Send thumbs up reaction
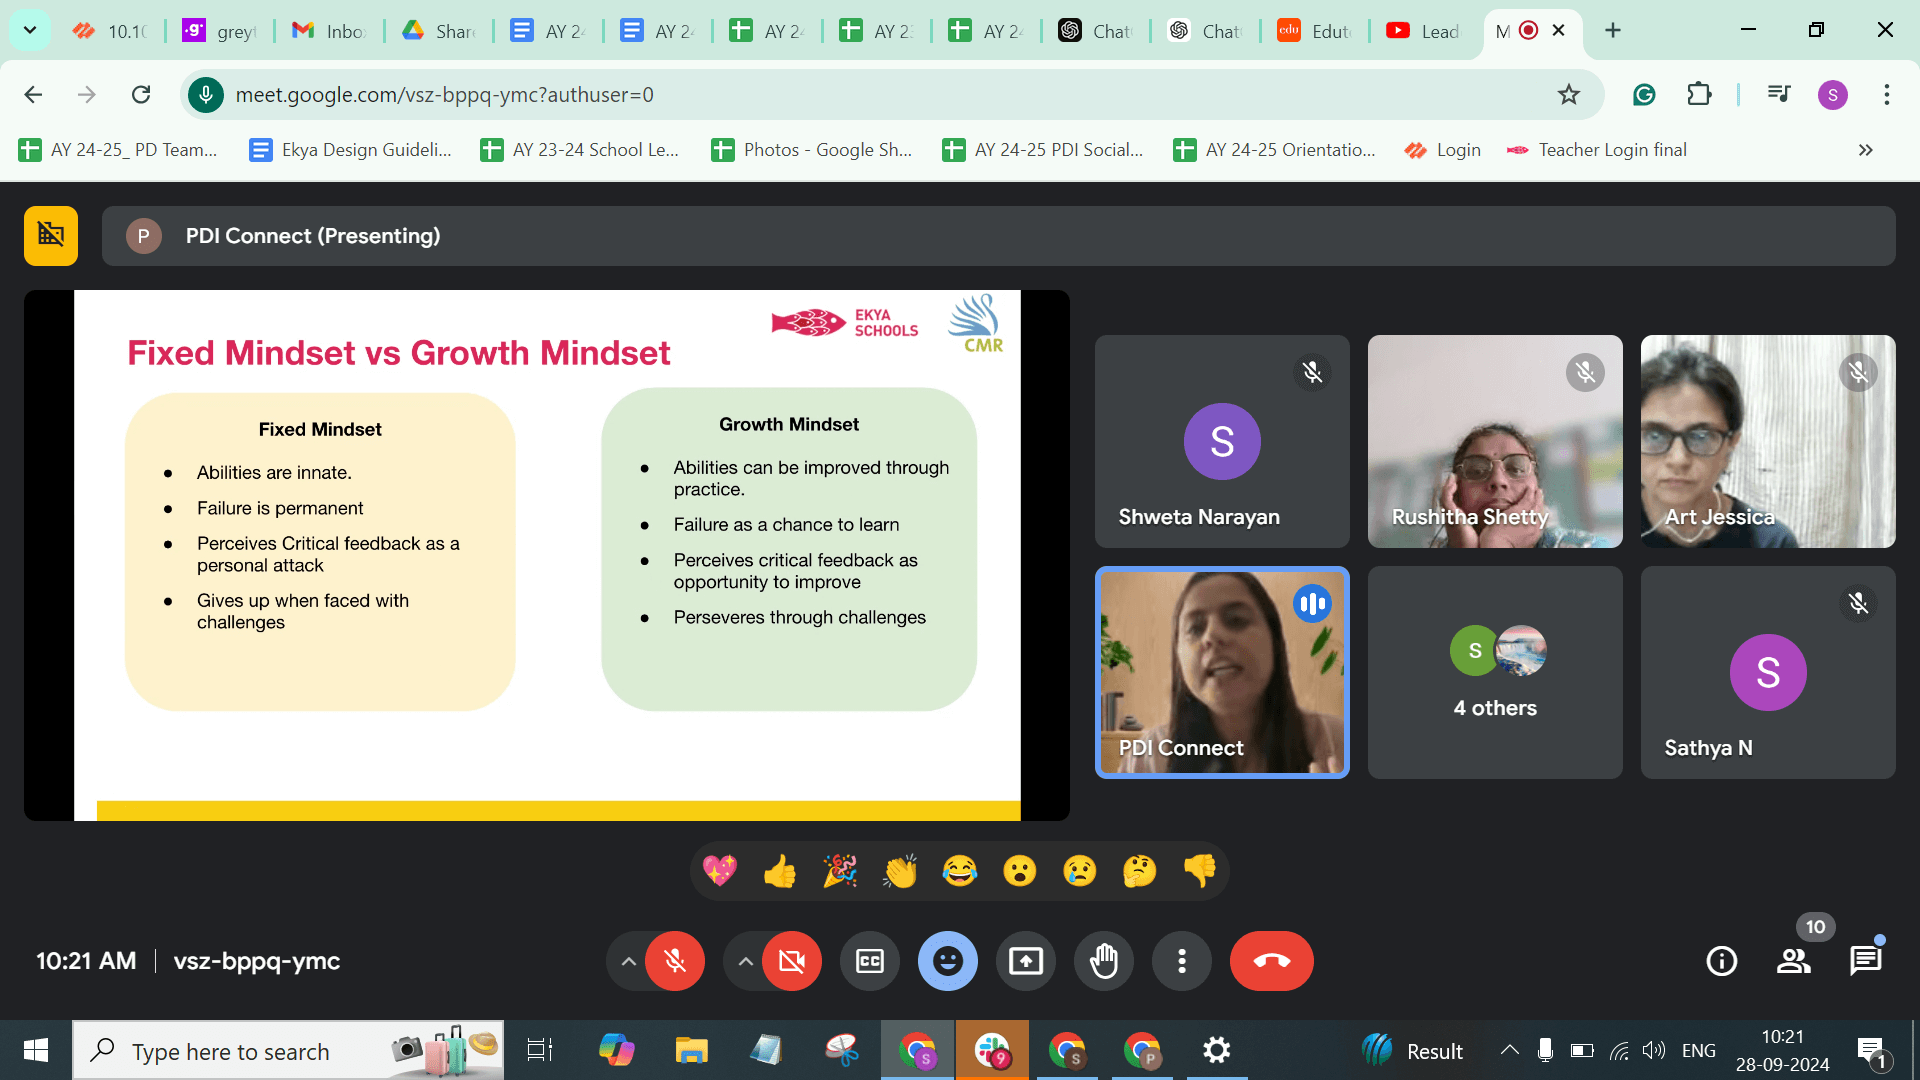1920x1080 pixels. pos(780,871)
